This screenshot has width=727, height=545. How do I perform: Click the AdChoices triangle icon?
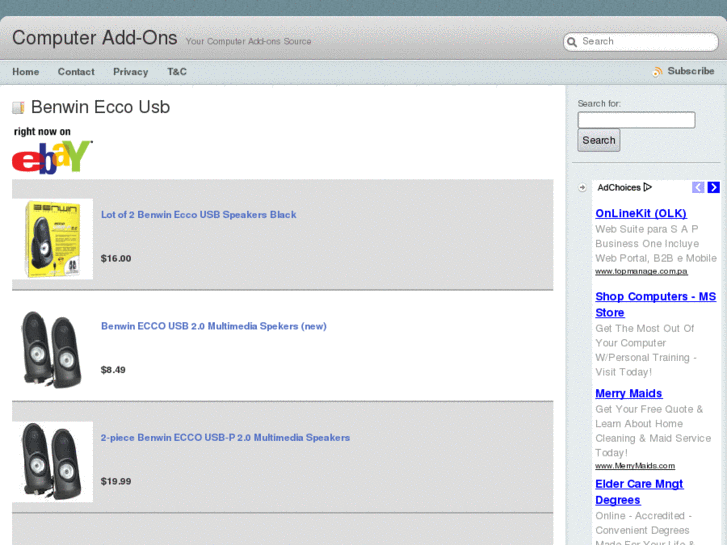pos(648,187)
